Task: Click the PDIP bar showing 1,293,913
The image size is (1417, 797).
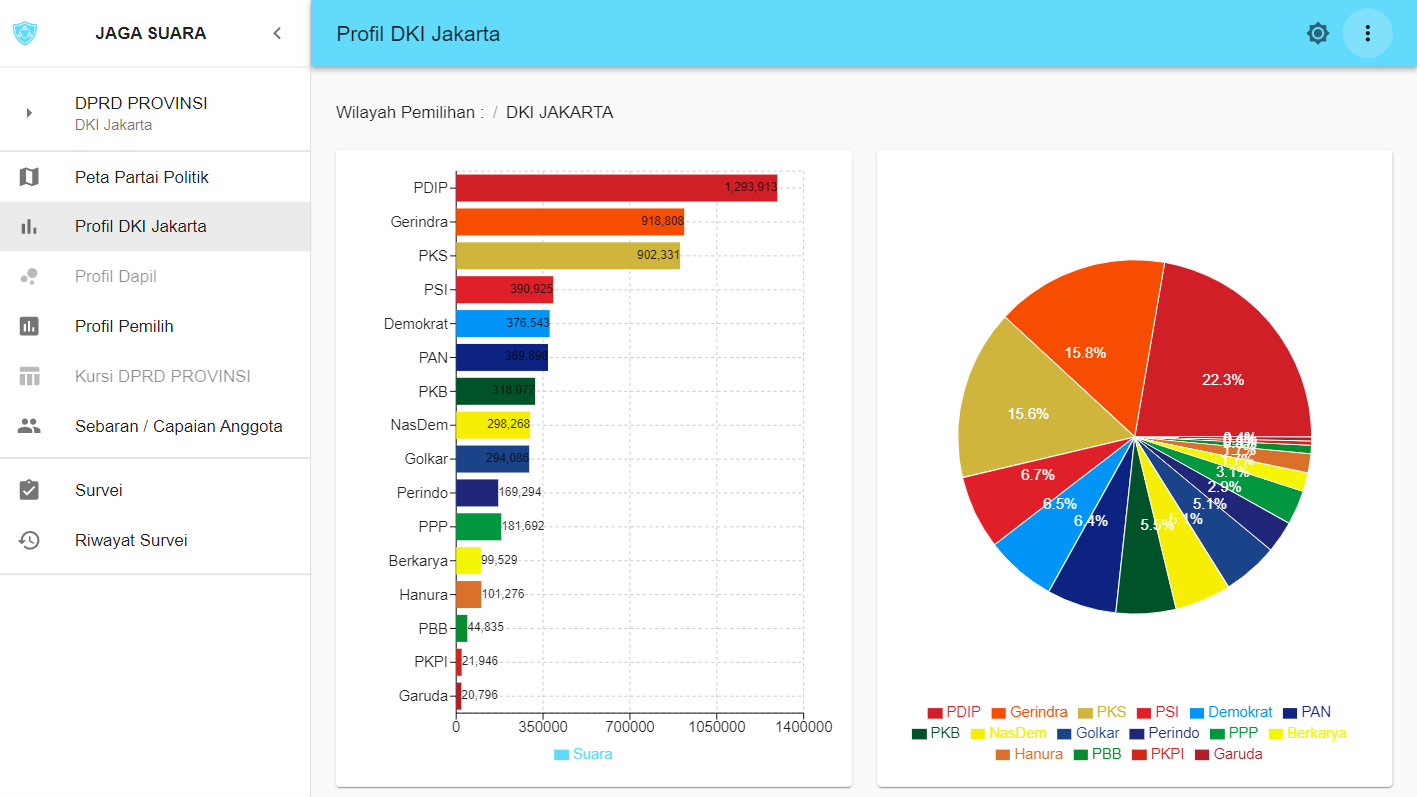Action: point(616,187)
